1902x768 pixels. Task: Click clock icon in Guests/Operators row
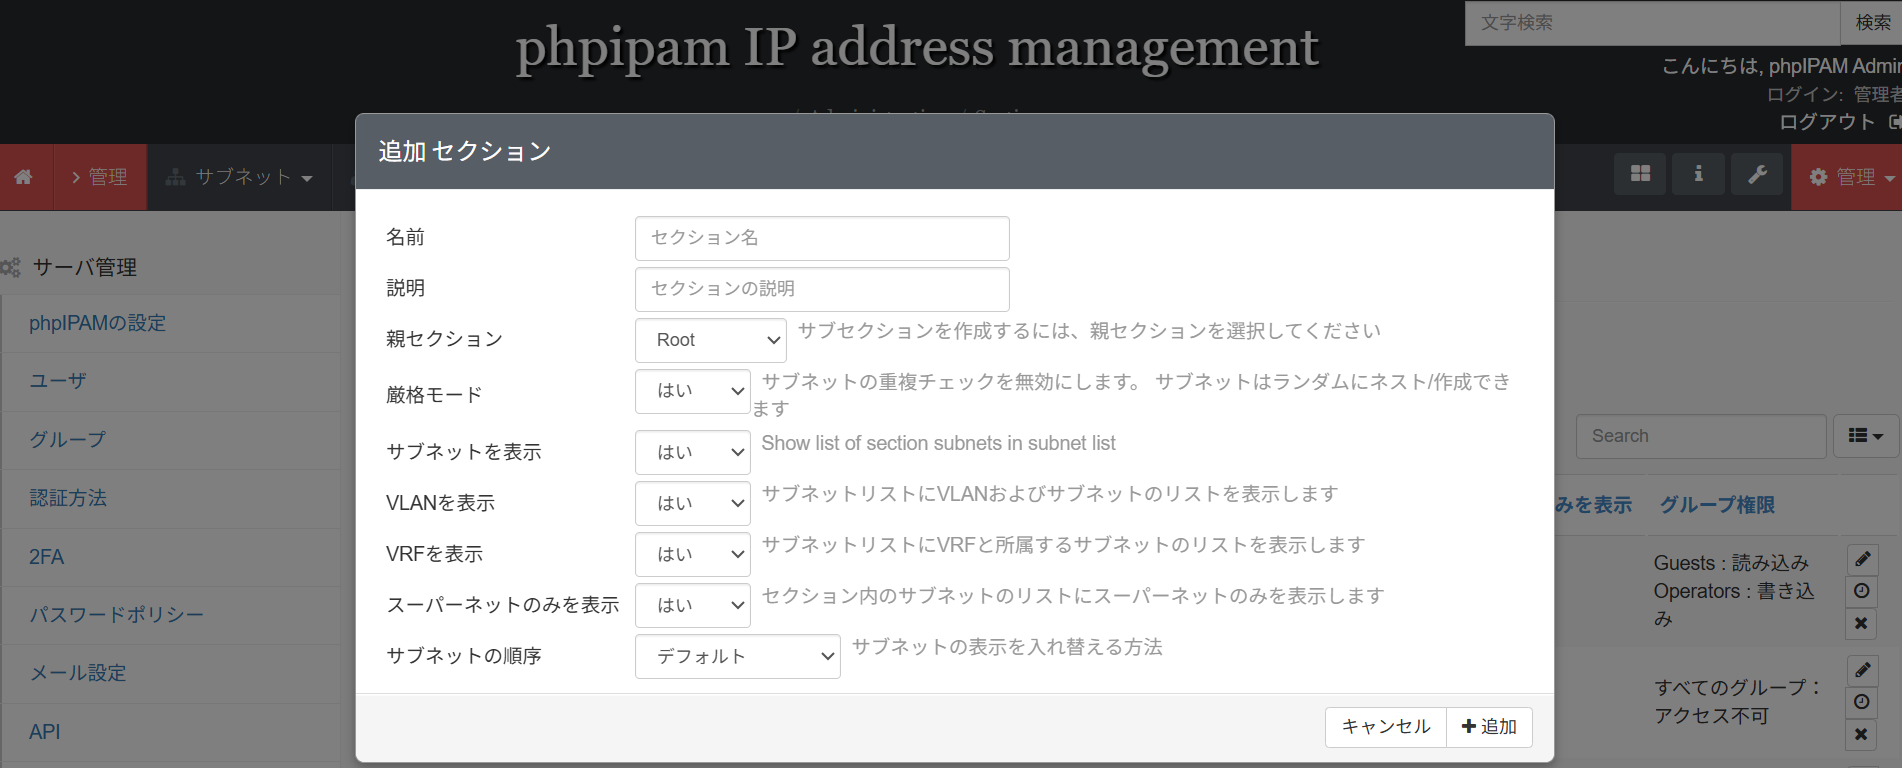click(x=1862, y=591)
